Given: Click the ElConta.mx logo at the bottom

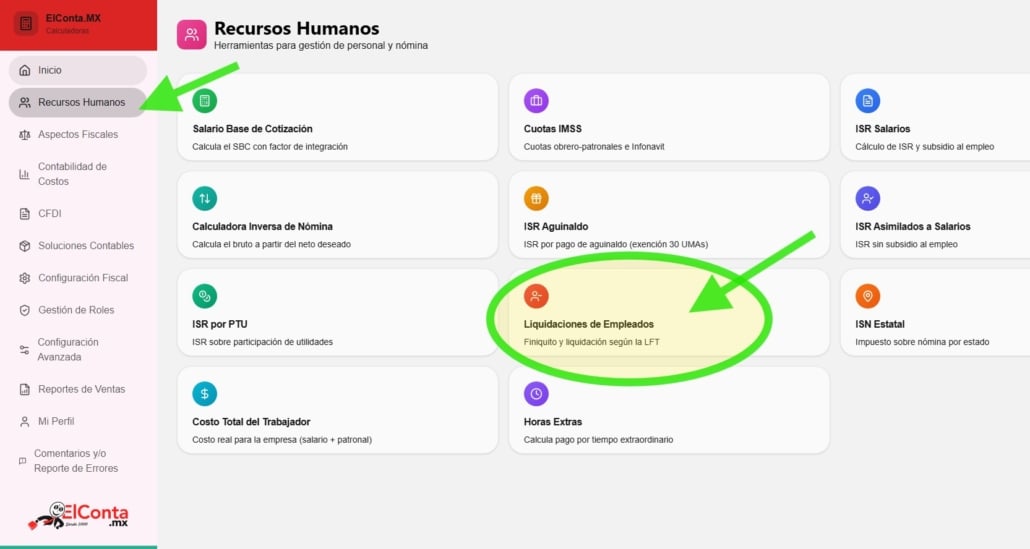Looking at the screenshot, I should click(78, 515).
